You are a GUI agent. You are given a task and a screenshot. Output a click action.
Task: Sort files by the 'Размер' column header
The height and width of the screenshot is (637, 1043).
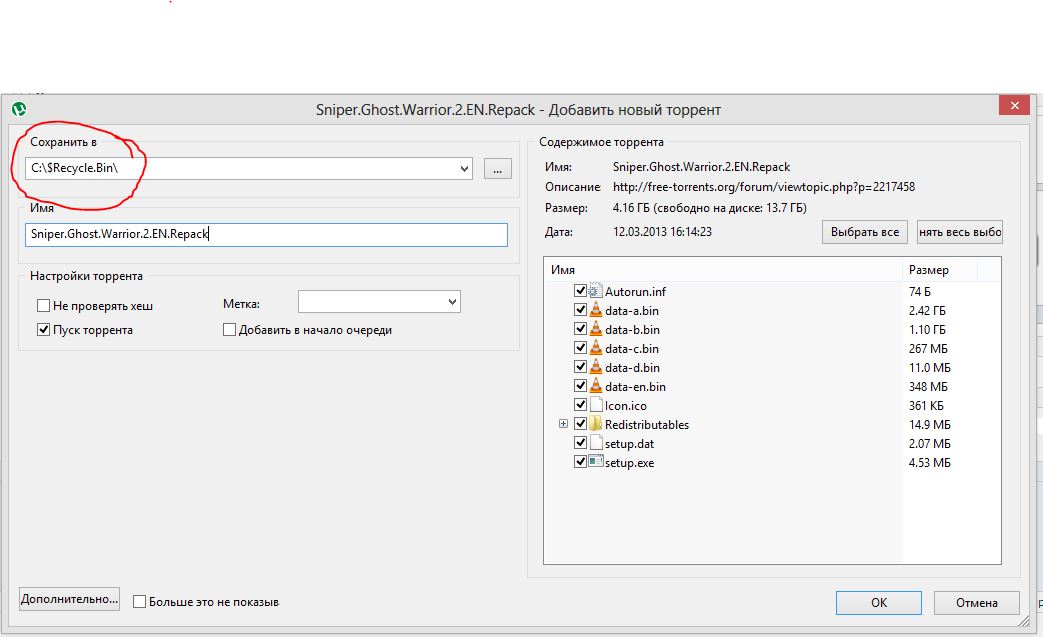click(939, 269)
